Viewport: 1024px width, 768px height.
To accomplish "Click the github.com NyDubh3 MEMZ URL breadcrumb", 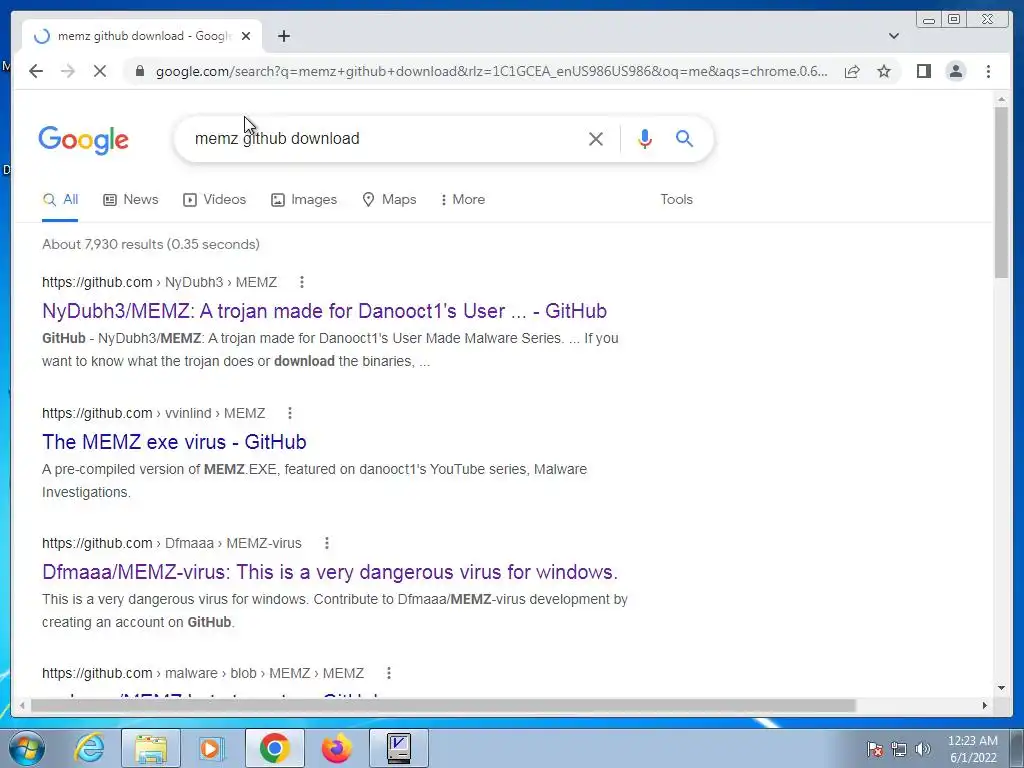I will (159, 282).
